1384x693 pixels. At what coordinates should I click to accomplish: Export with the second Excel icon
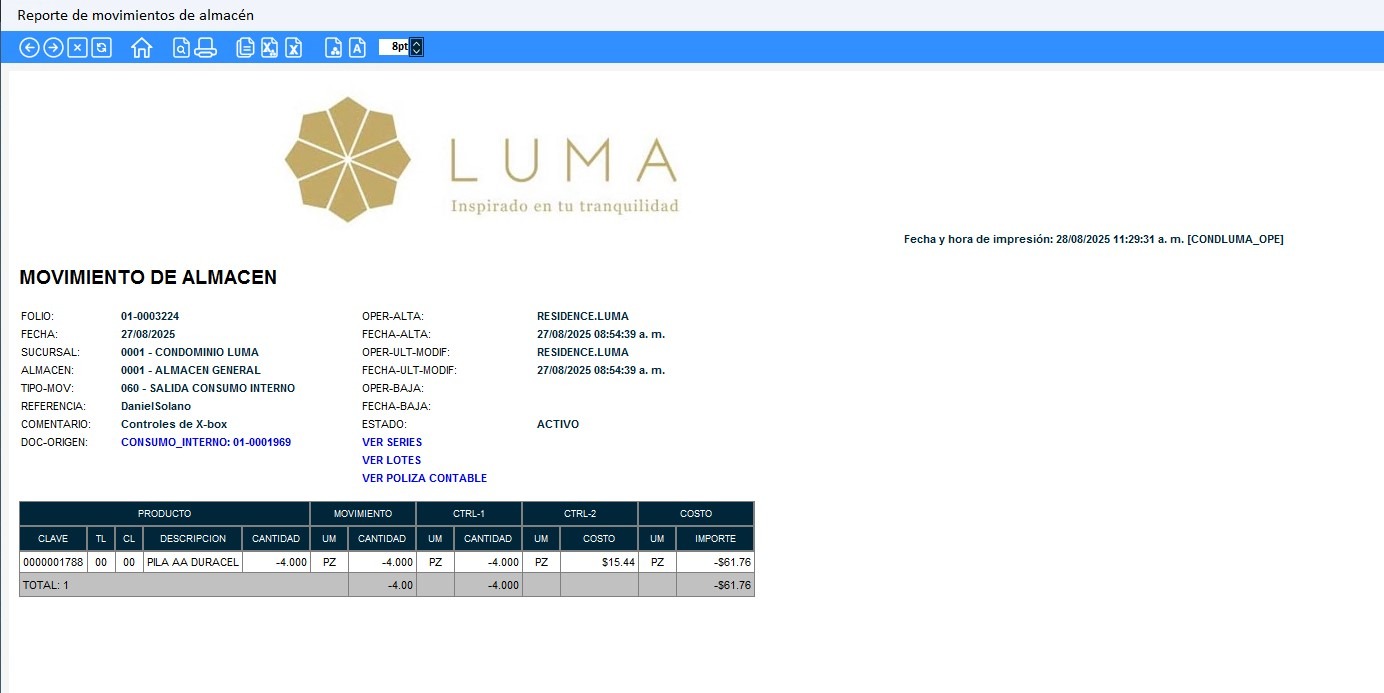coord(293,47)
